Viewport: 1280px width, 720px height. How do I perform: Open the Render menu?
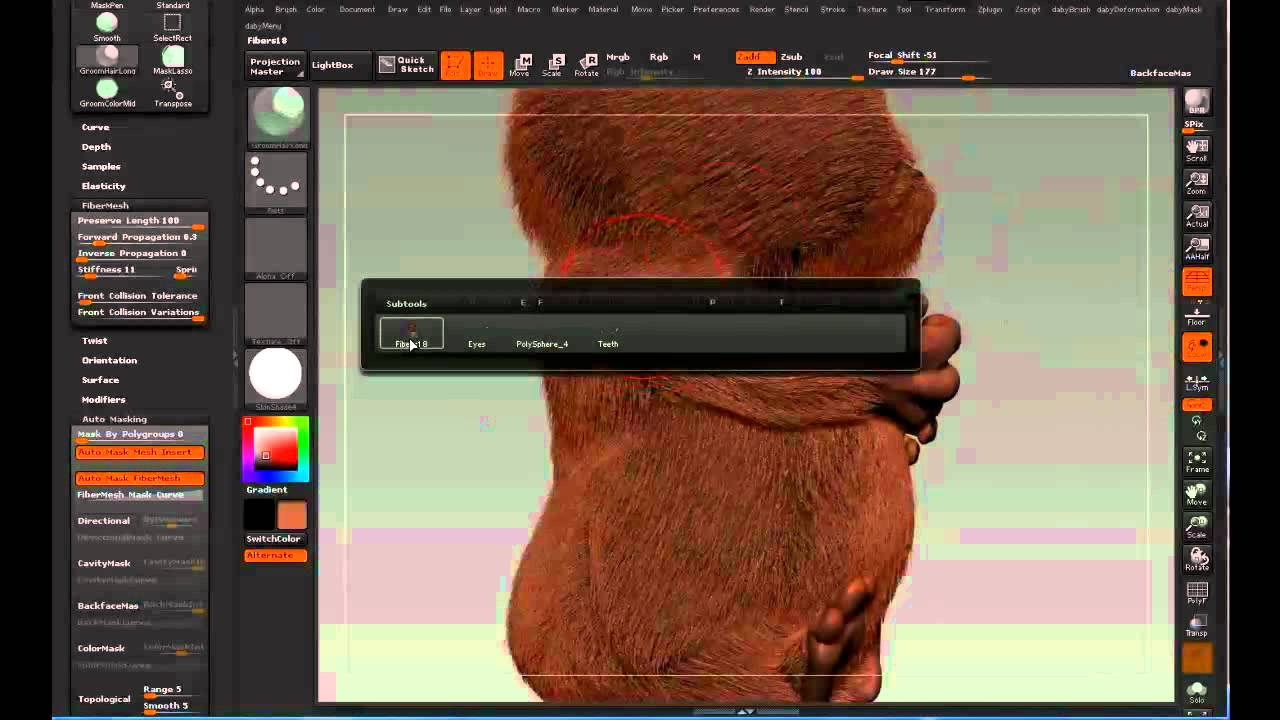762,9
